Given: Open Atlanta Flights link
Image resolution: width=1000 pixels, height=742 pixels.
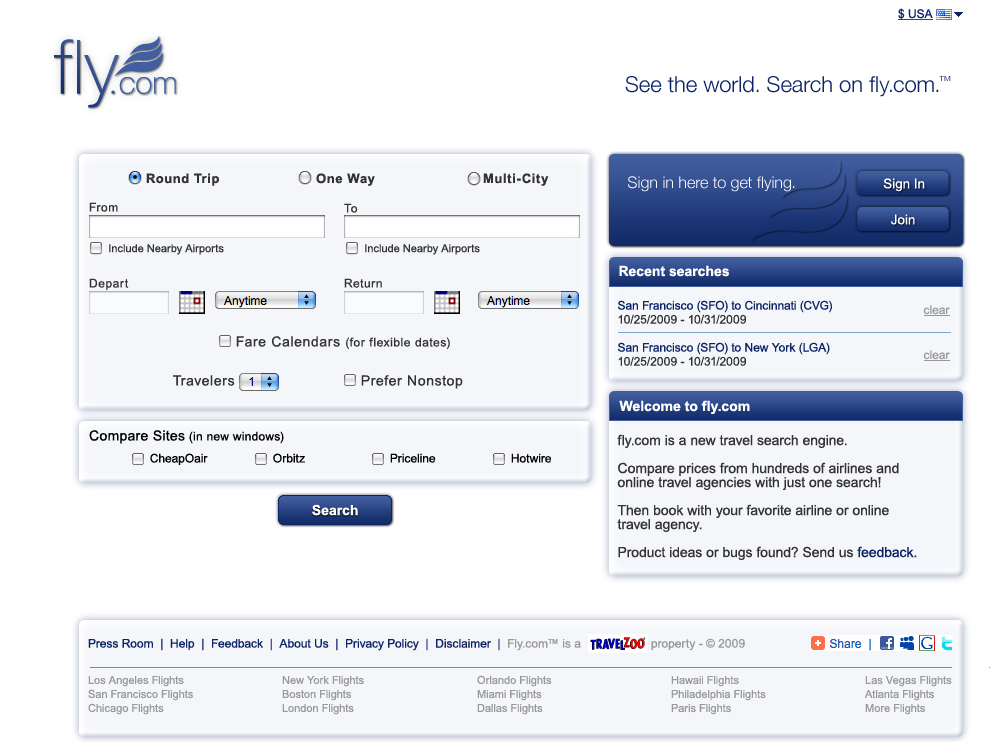Looking at the screenshot, I should coord(899,694).
